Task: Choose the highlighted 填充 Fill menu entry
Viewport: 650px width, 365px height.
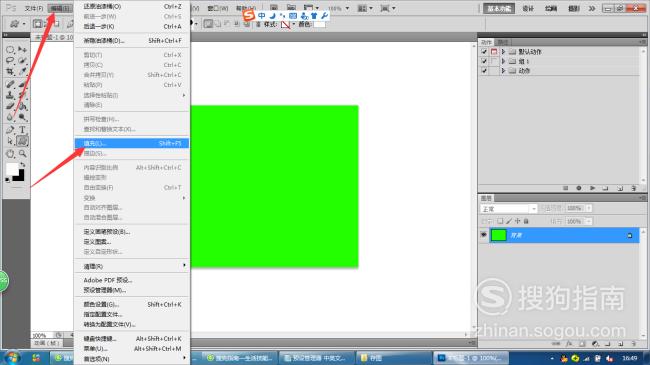Action: (x=132, y=143)
